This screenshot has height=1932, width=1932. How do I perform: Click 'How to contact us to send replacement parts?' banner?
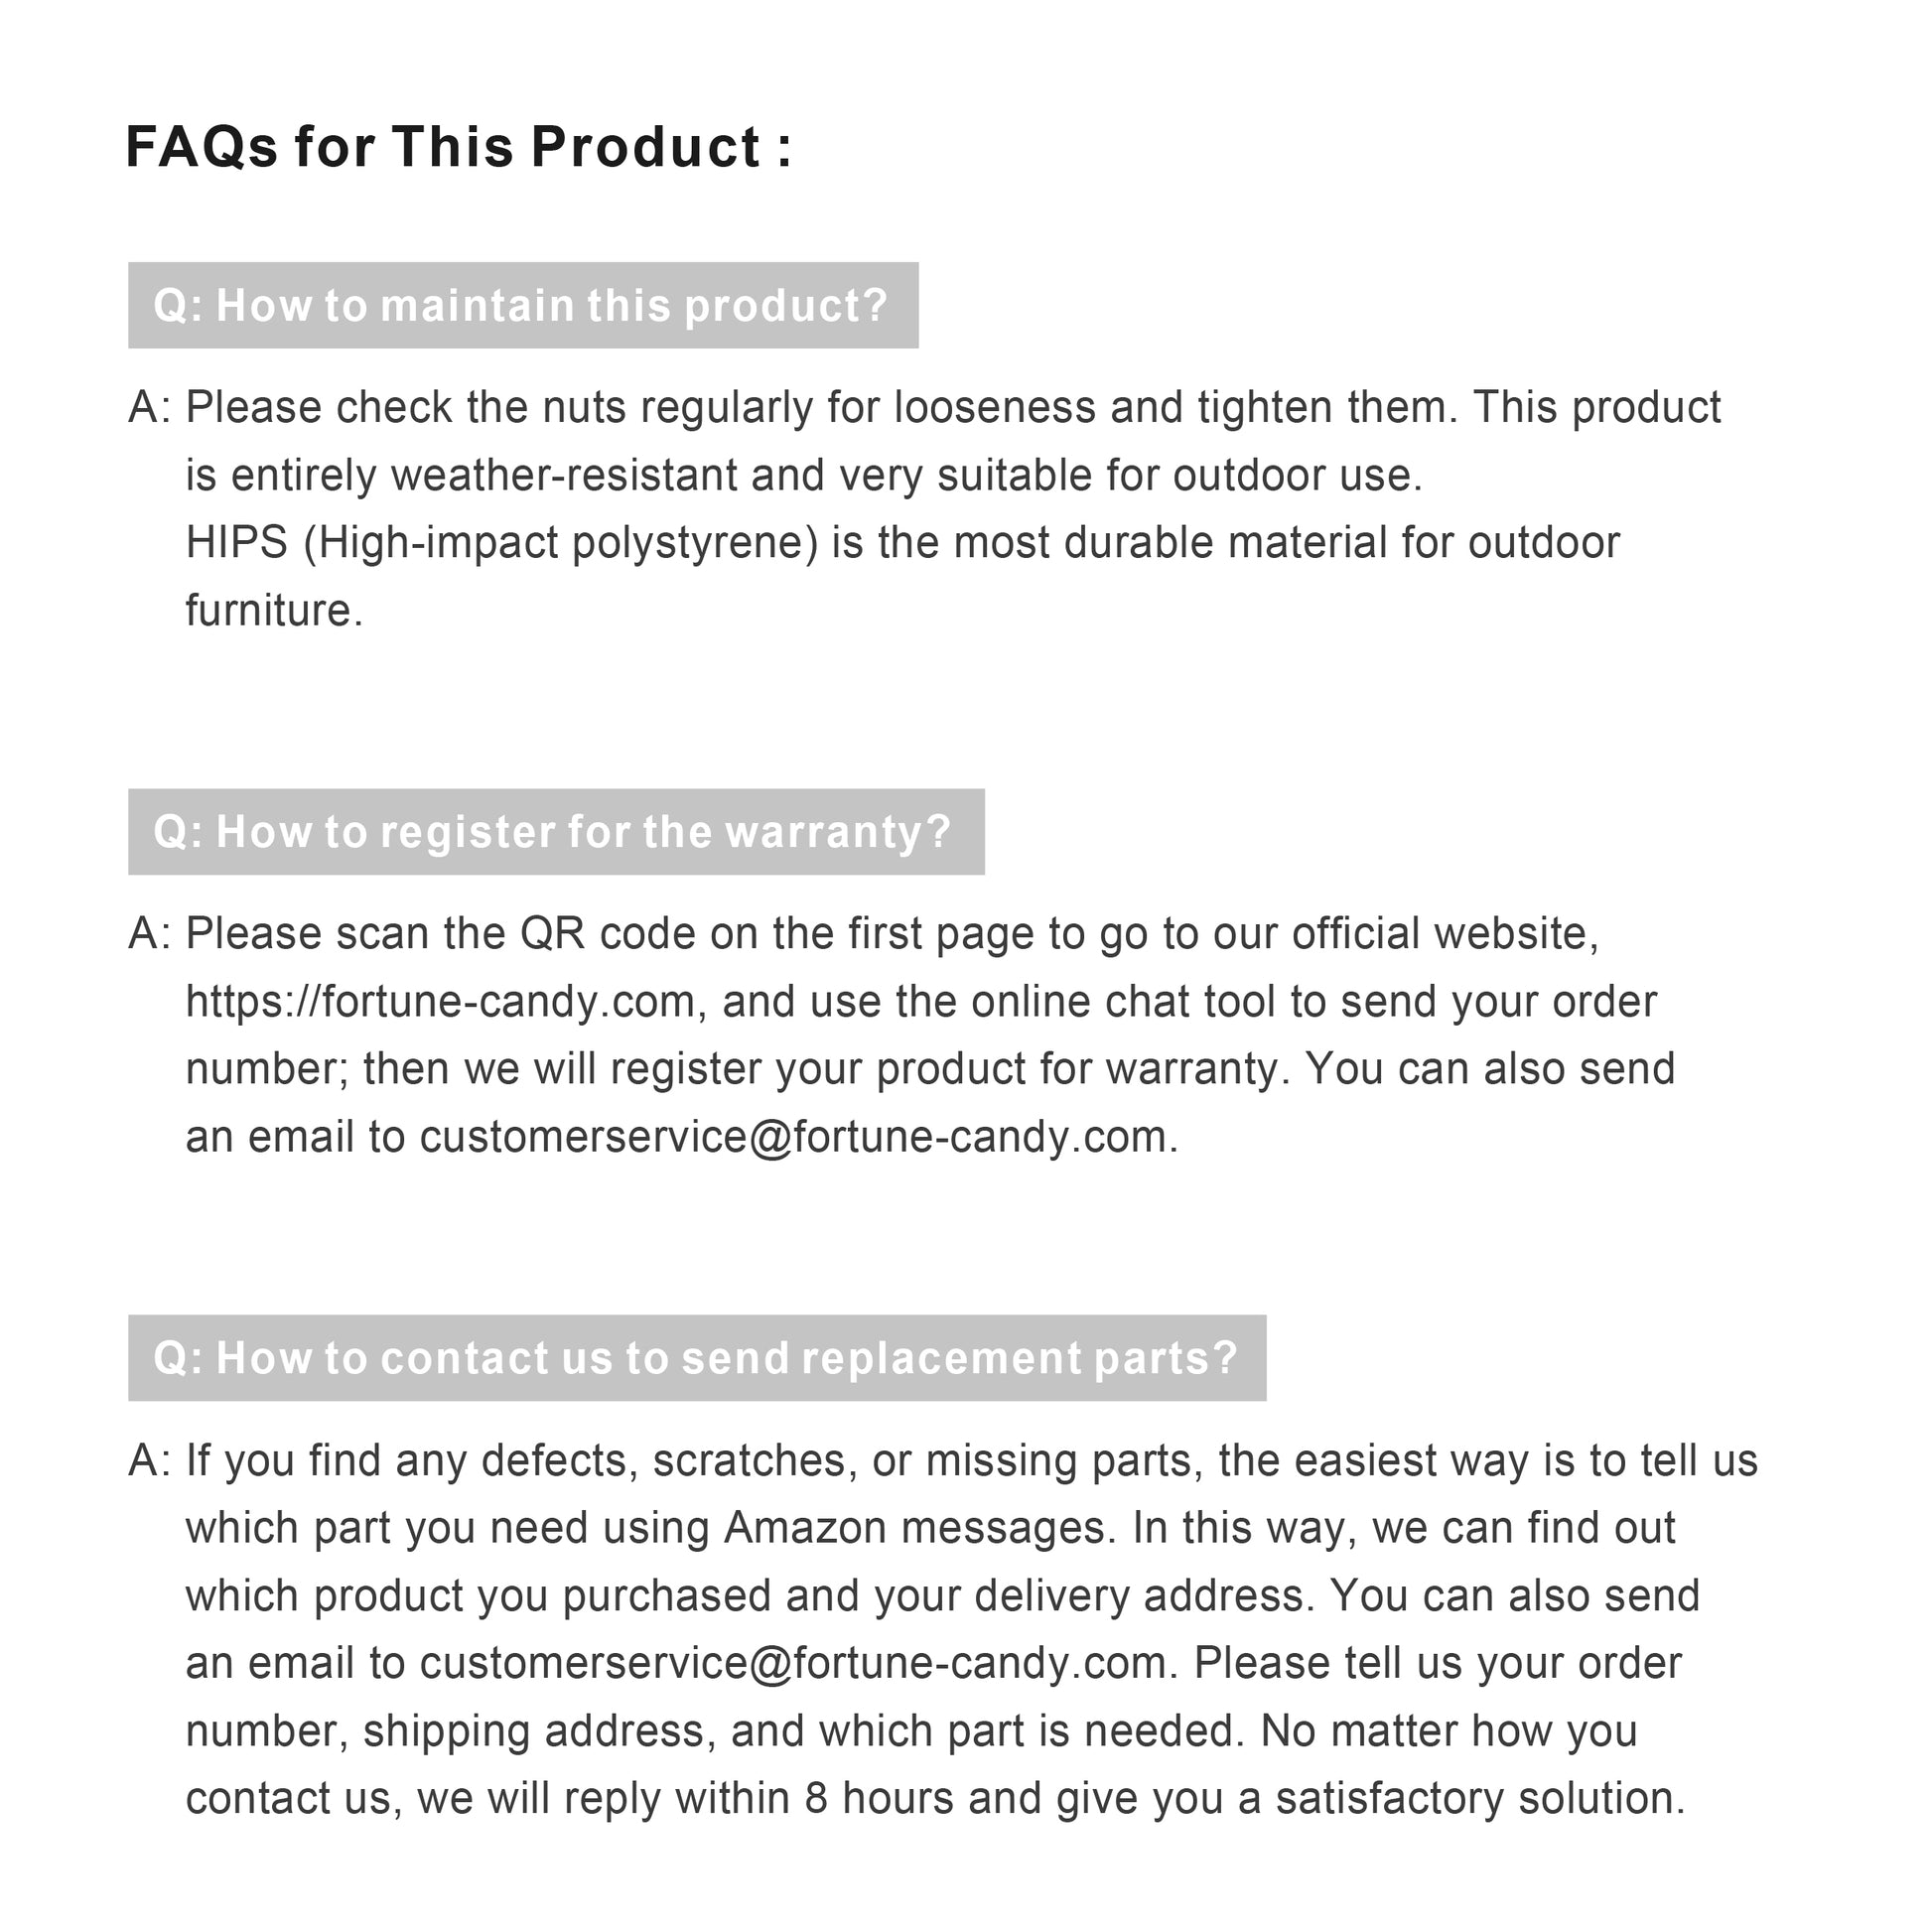[696, 1358]
